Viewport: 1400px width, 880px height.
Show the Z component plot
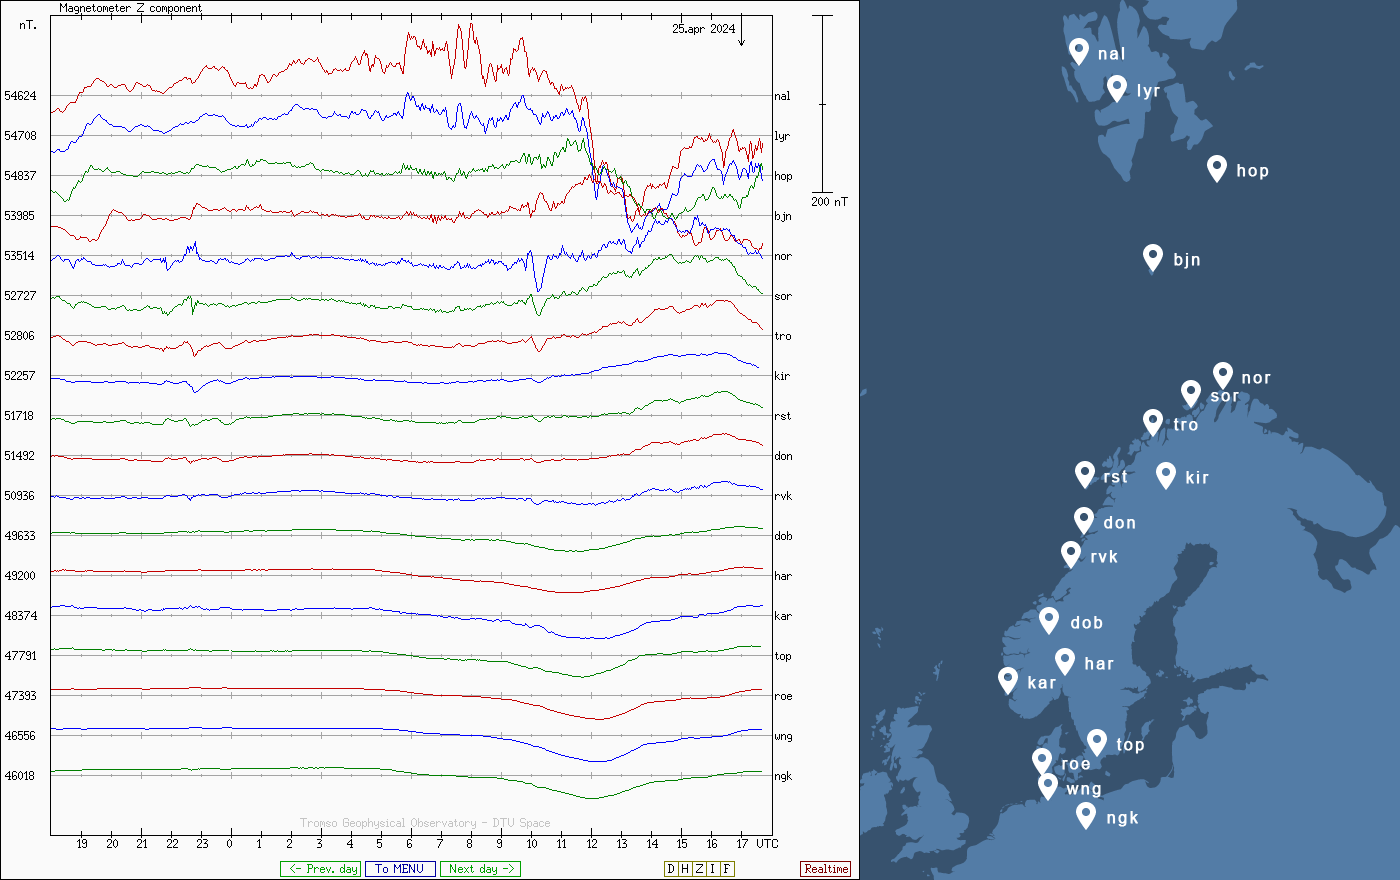point(699,869)
